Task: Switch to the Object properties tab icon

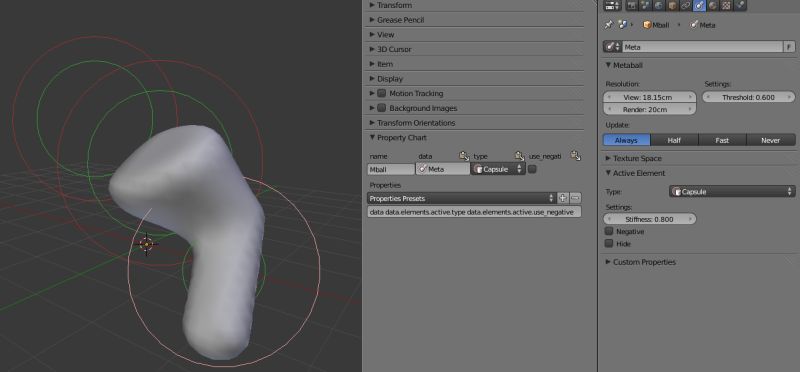Action: click(672, 6)
